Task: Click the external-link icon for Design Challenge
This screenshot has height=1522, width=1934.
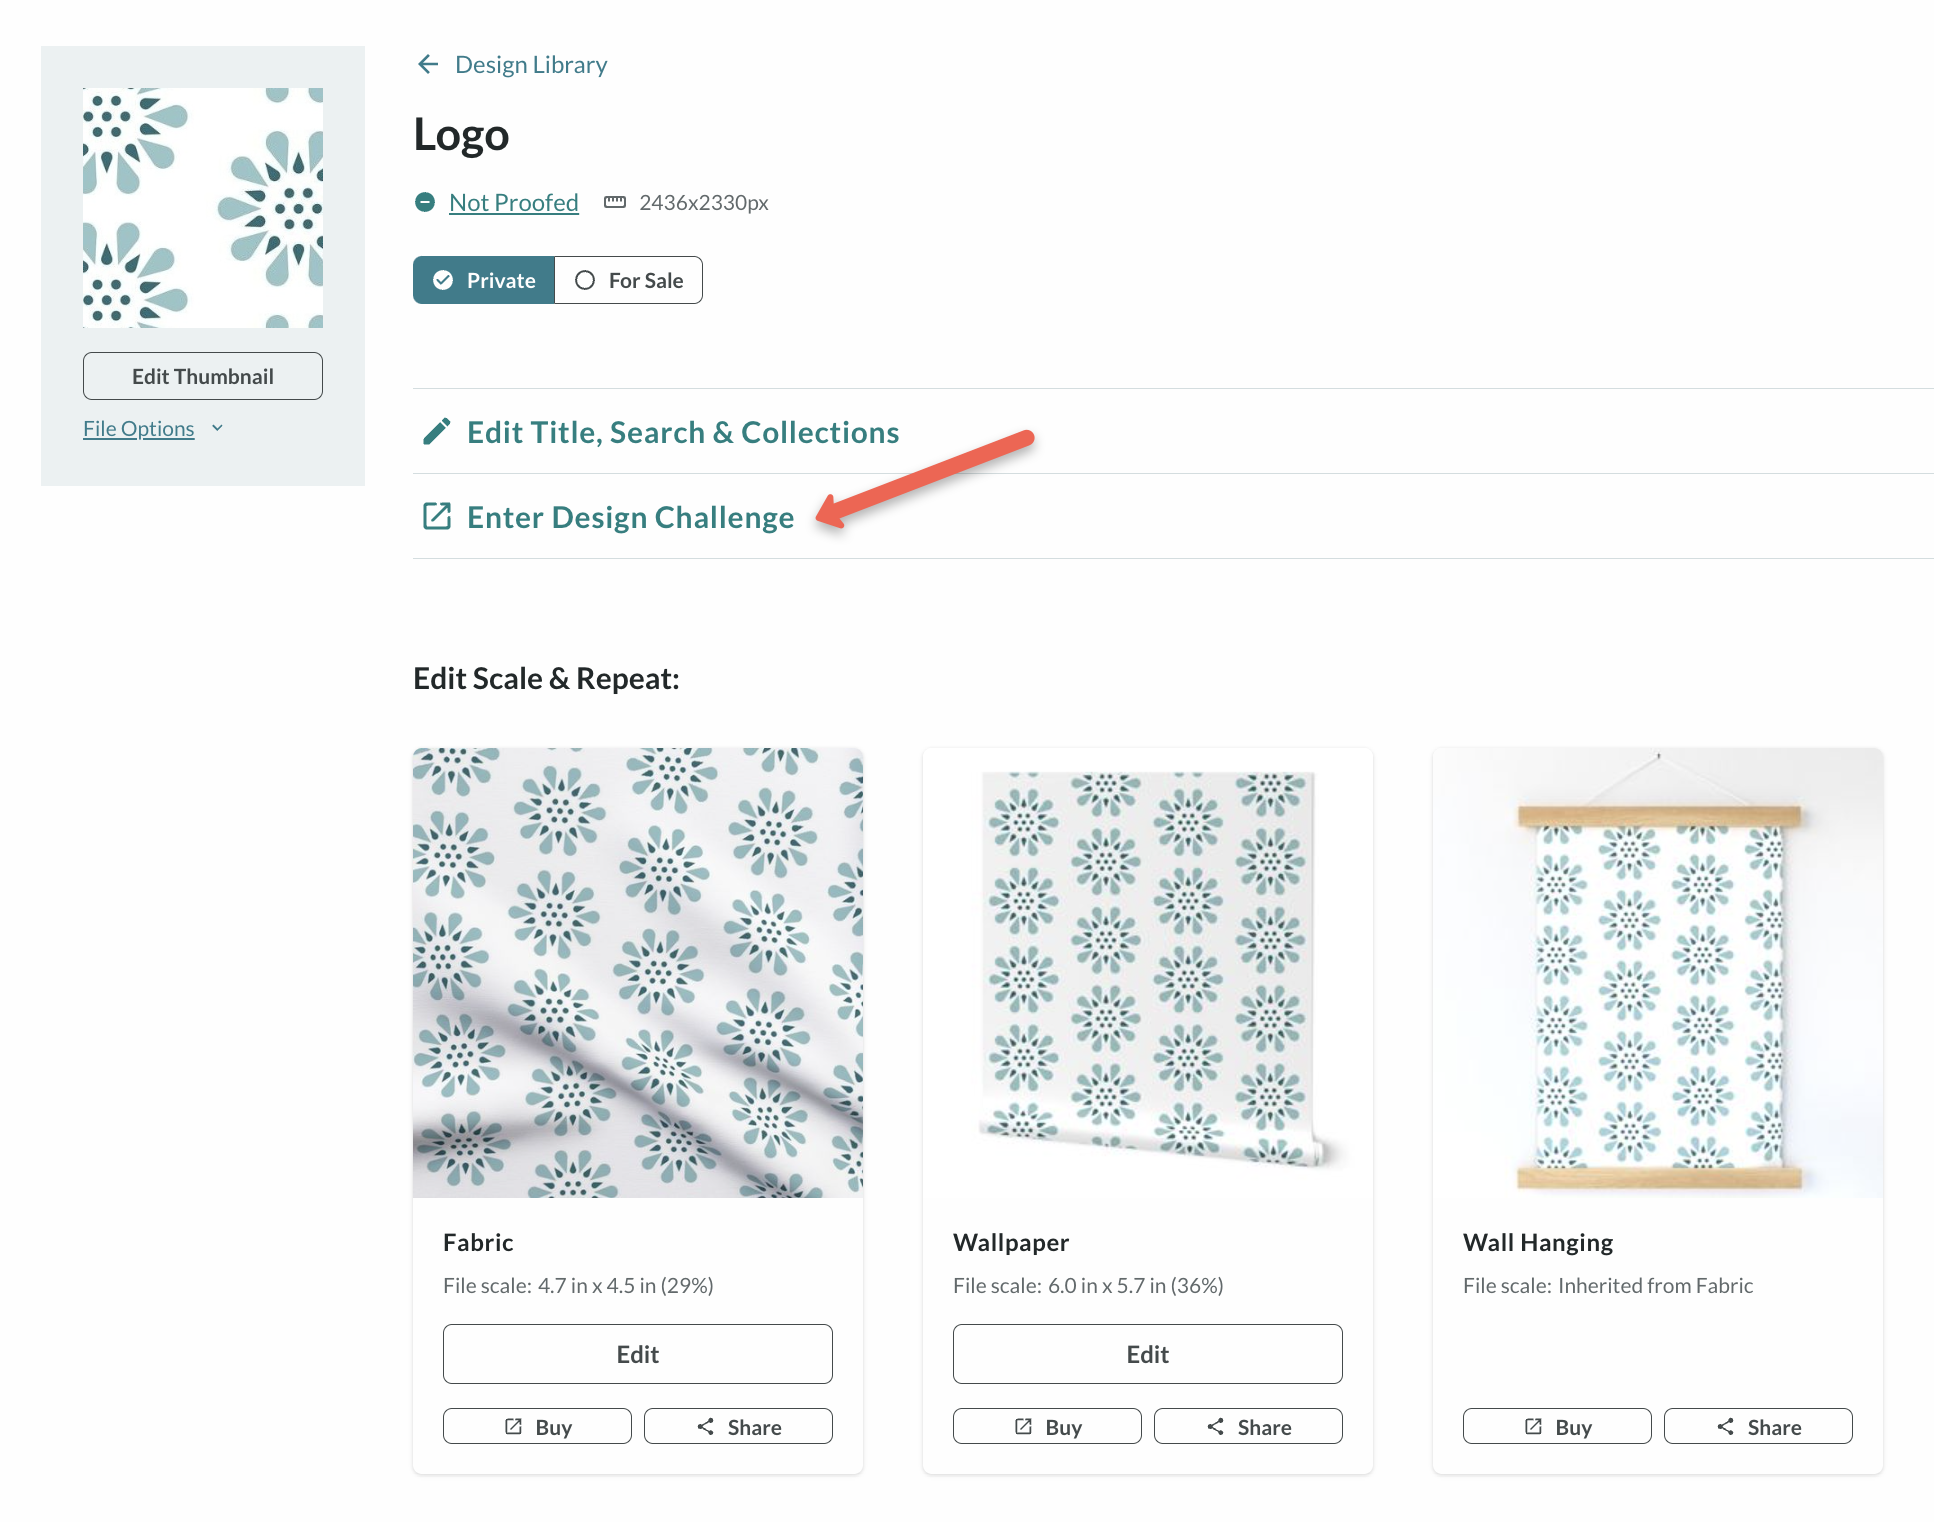Action: click(437, 517)
